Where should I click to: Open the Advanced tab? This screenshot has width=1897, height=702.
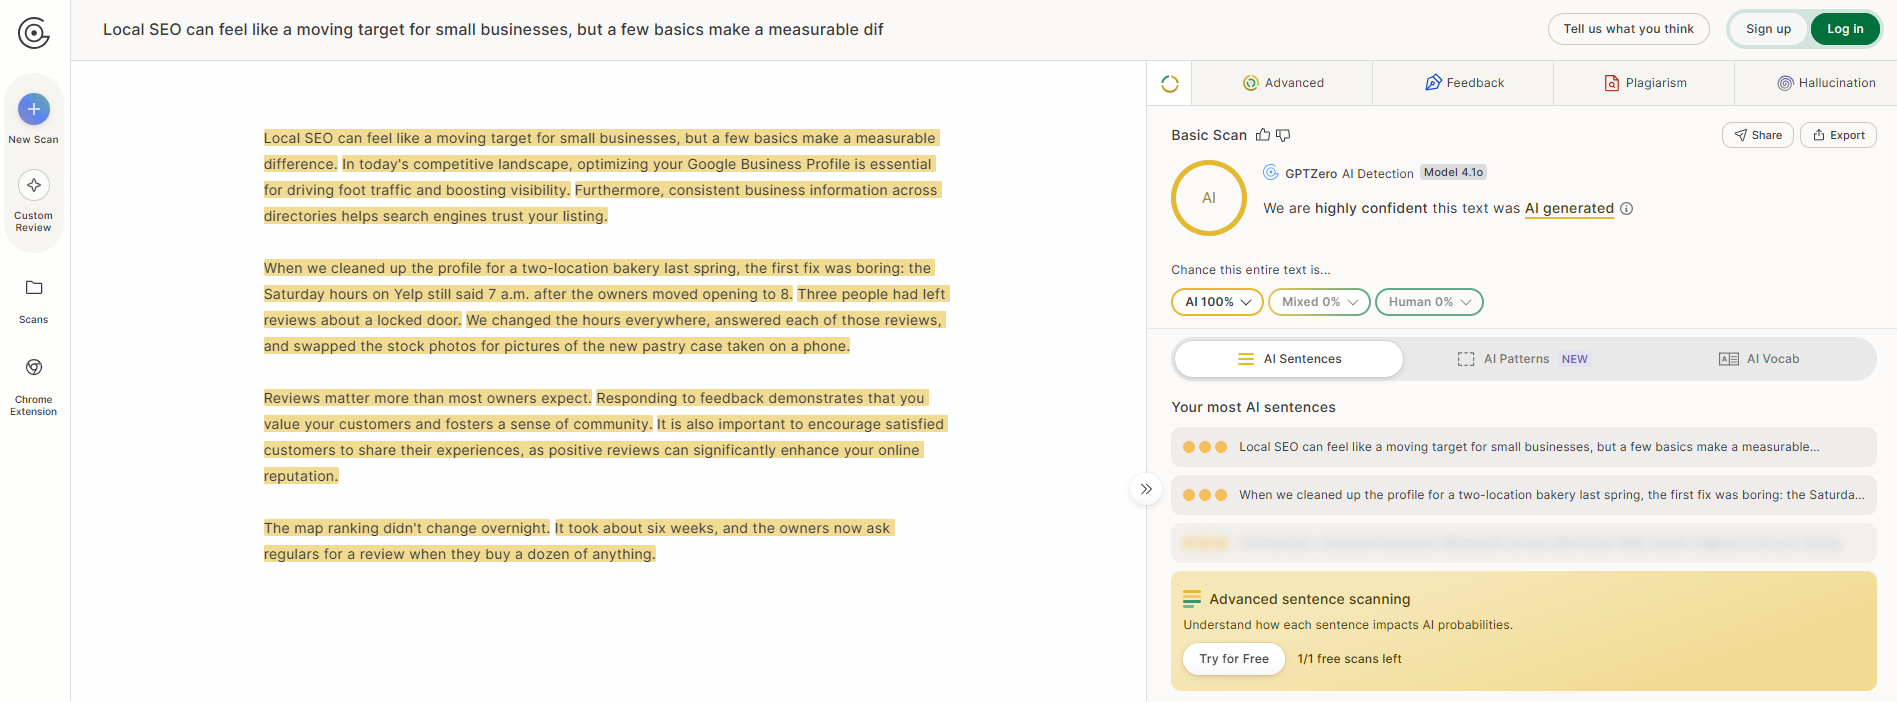click(x=1283, y=83)
